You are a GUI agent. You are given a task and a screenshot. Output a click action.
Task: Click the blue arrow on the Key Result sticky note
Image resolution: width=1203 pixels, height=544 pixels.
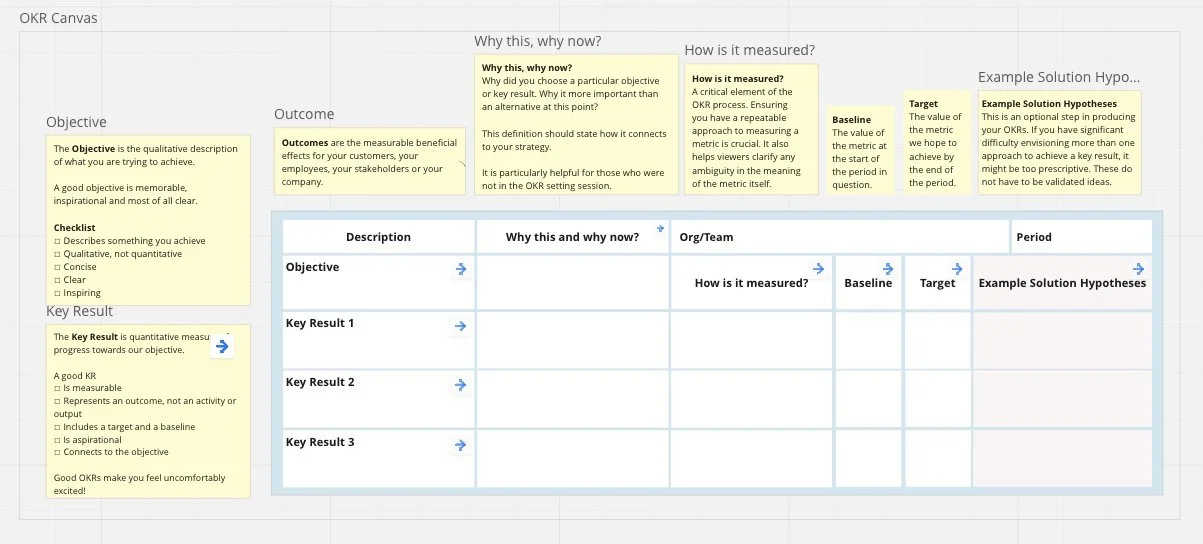223,347
